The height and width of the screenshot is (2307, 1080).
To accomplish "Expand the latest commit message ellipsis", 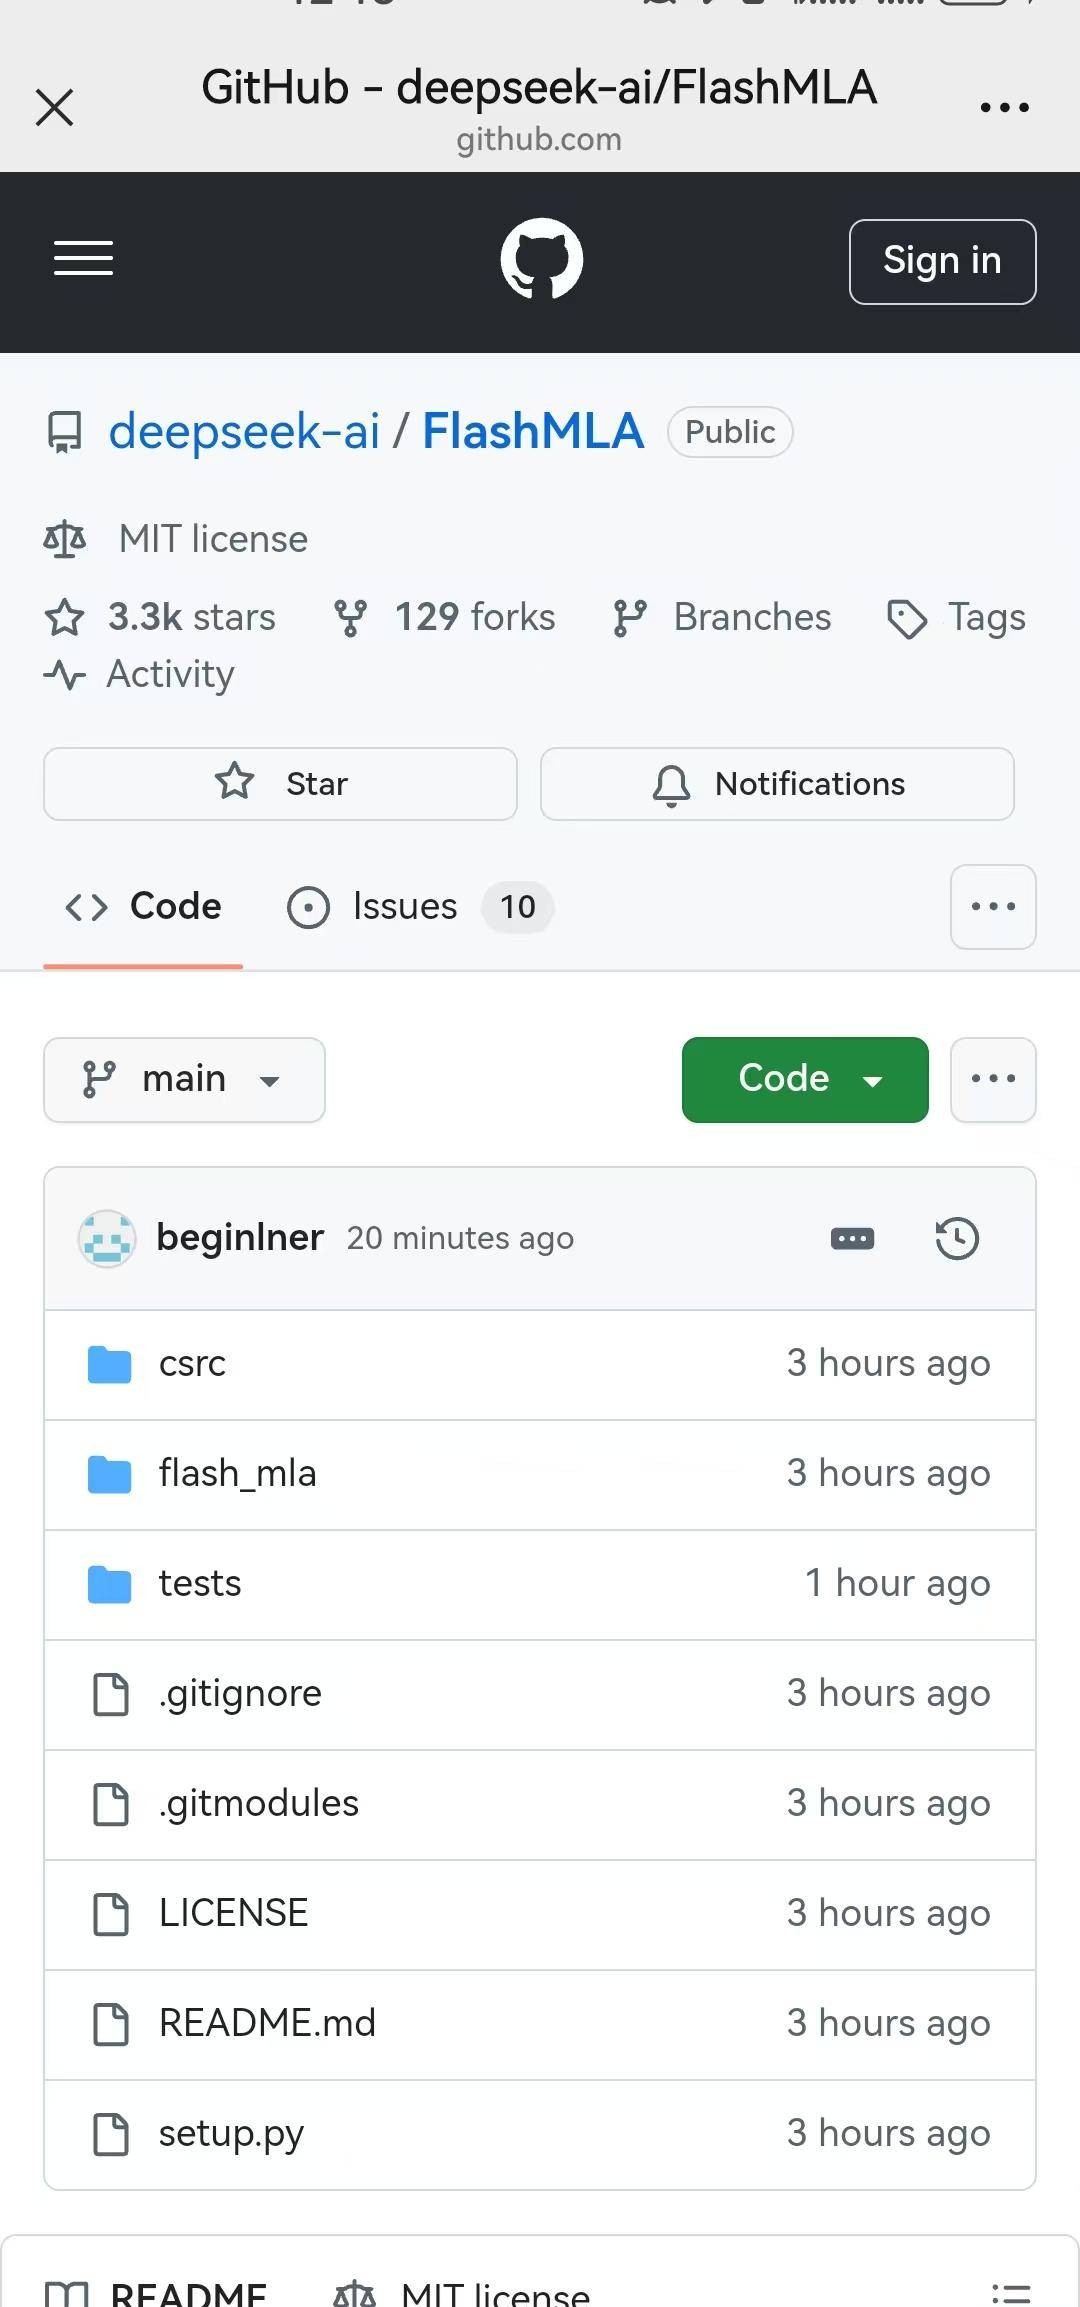I will (852, 1239).
